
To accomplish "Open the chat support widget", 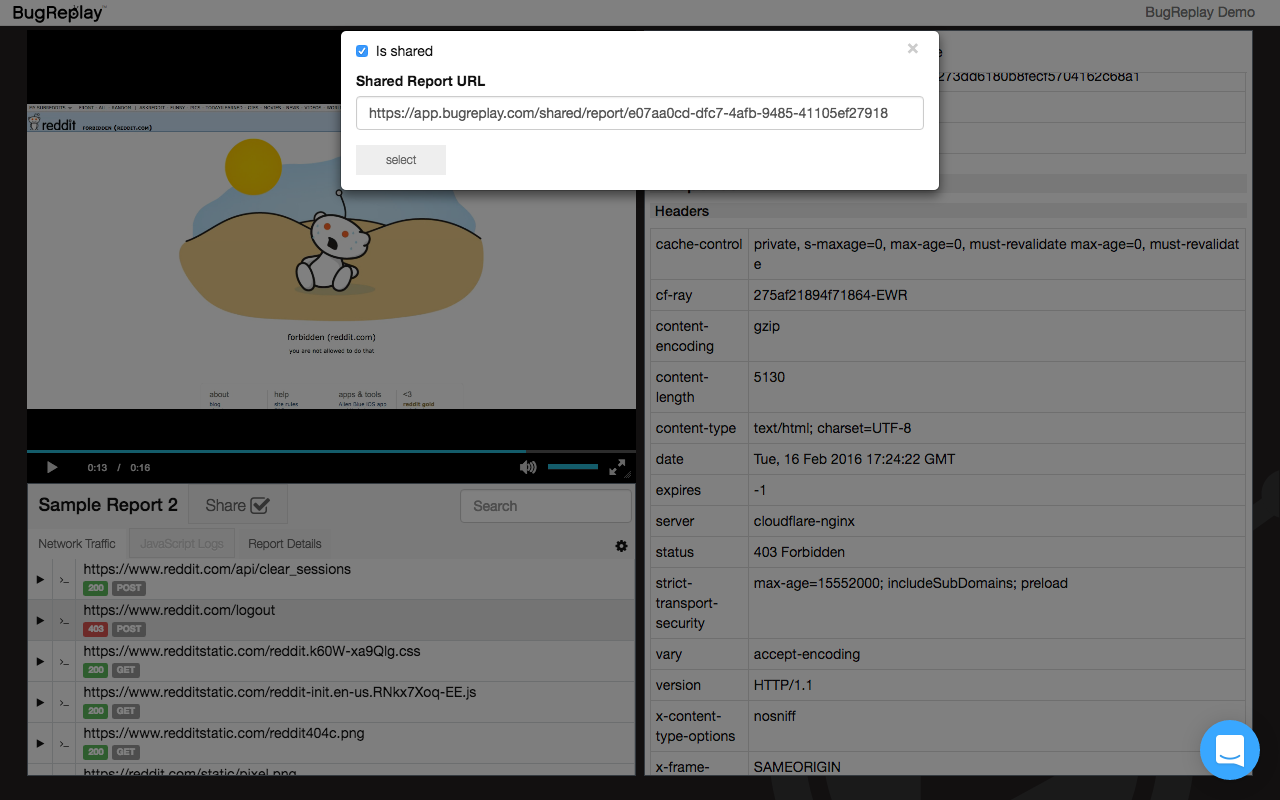I will click(1230, 750).
